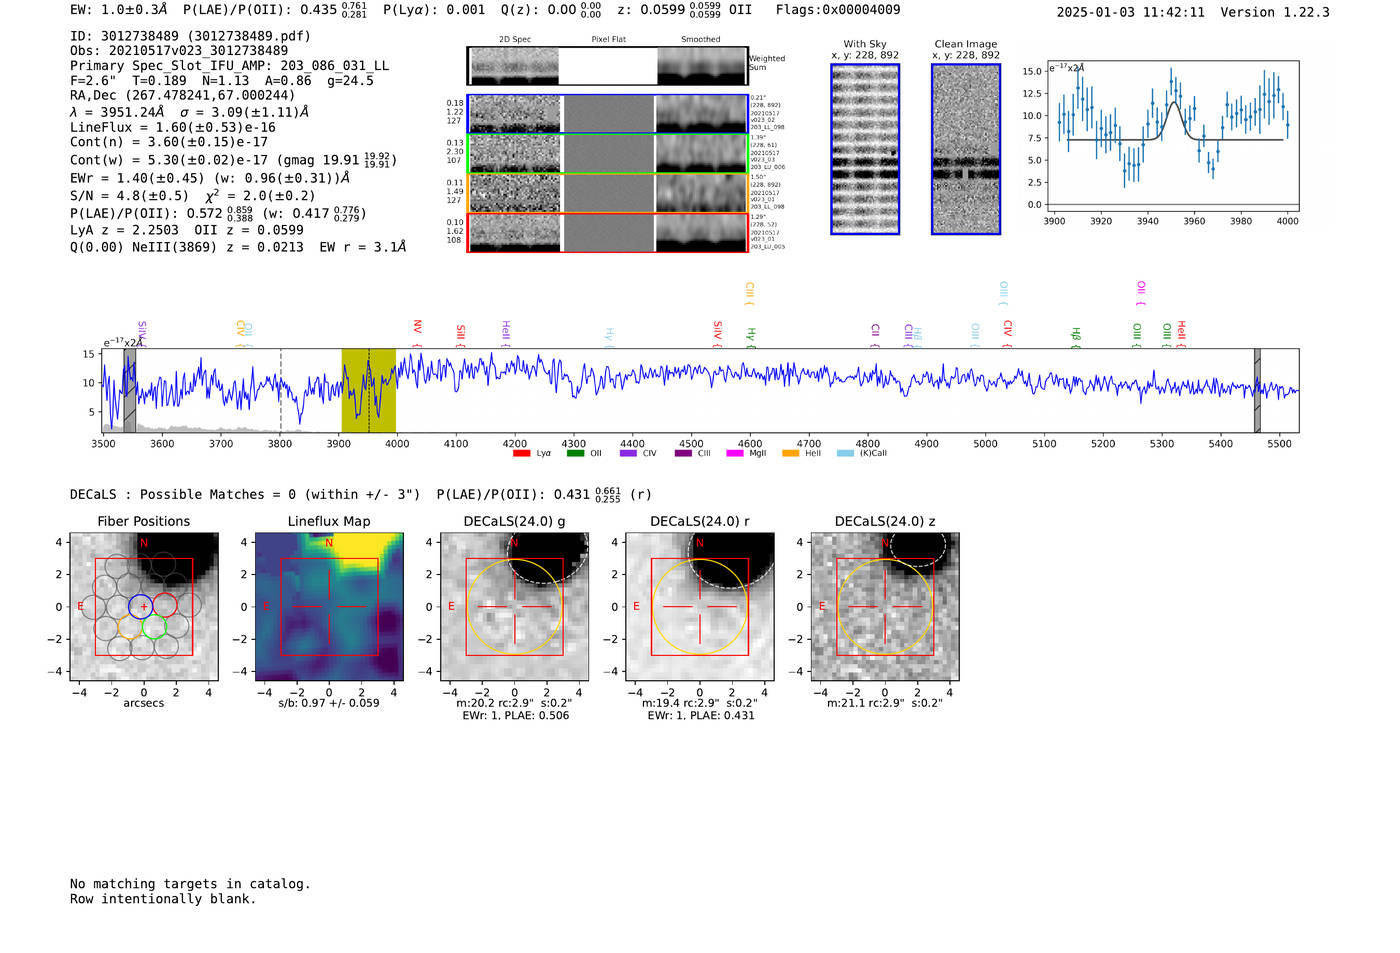This screenshot has width=1400, height=953.
Task: Open the Fiber Positions panel
Action: click(144, 607)
